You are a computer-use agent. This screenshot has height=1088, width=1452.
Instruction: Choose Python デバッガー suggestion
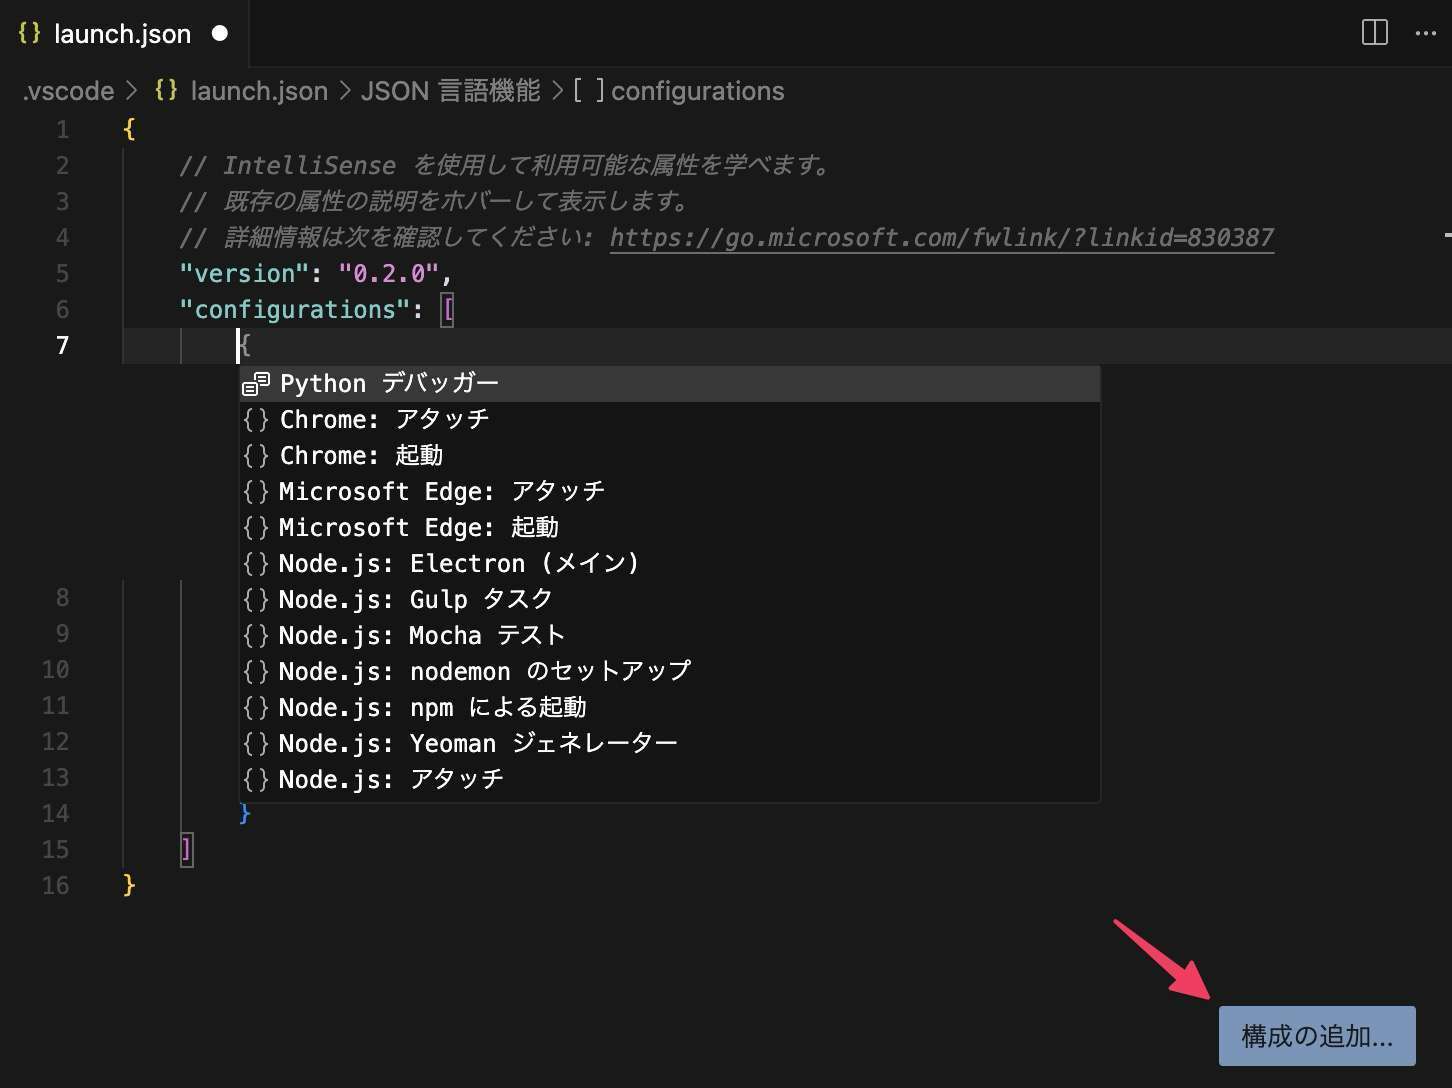tap(670, 384)
